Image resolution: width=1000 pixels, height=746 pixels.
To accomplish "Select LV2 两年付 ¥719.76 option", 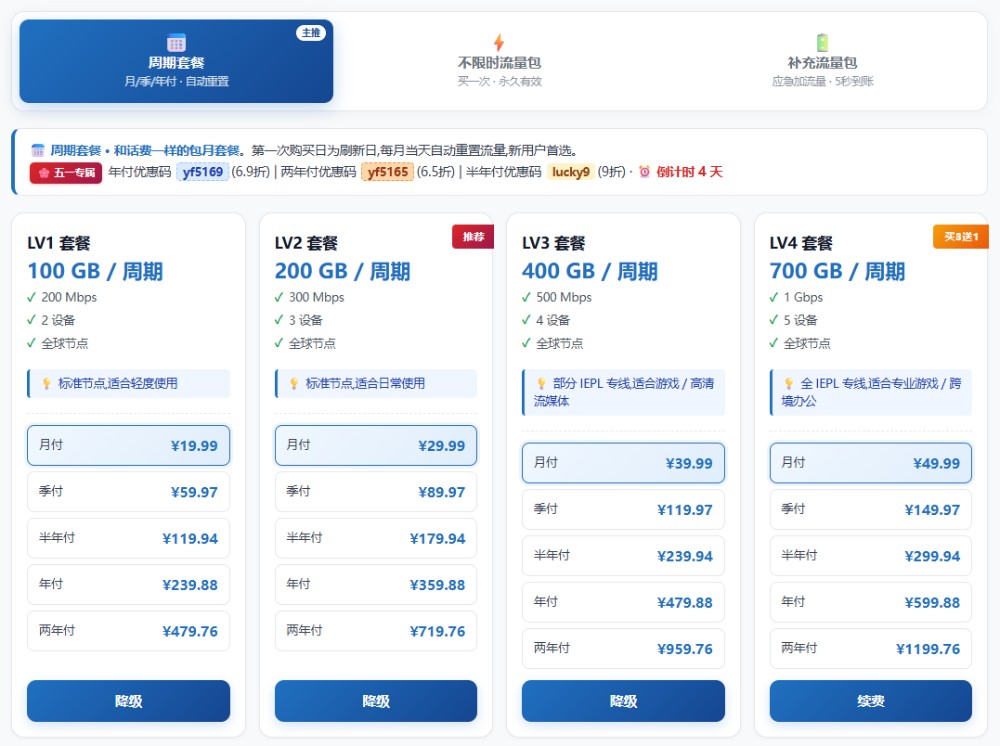I will coord(376,631).
